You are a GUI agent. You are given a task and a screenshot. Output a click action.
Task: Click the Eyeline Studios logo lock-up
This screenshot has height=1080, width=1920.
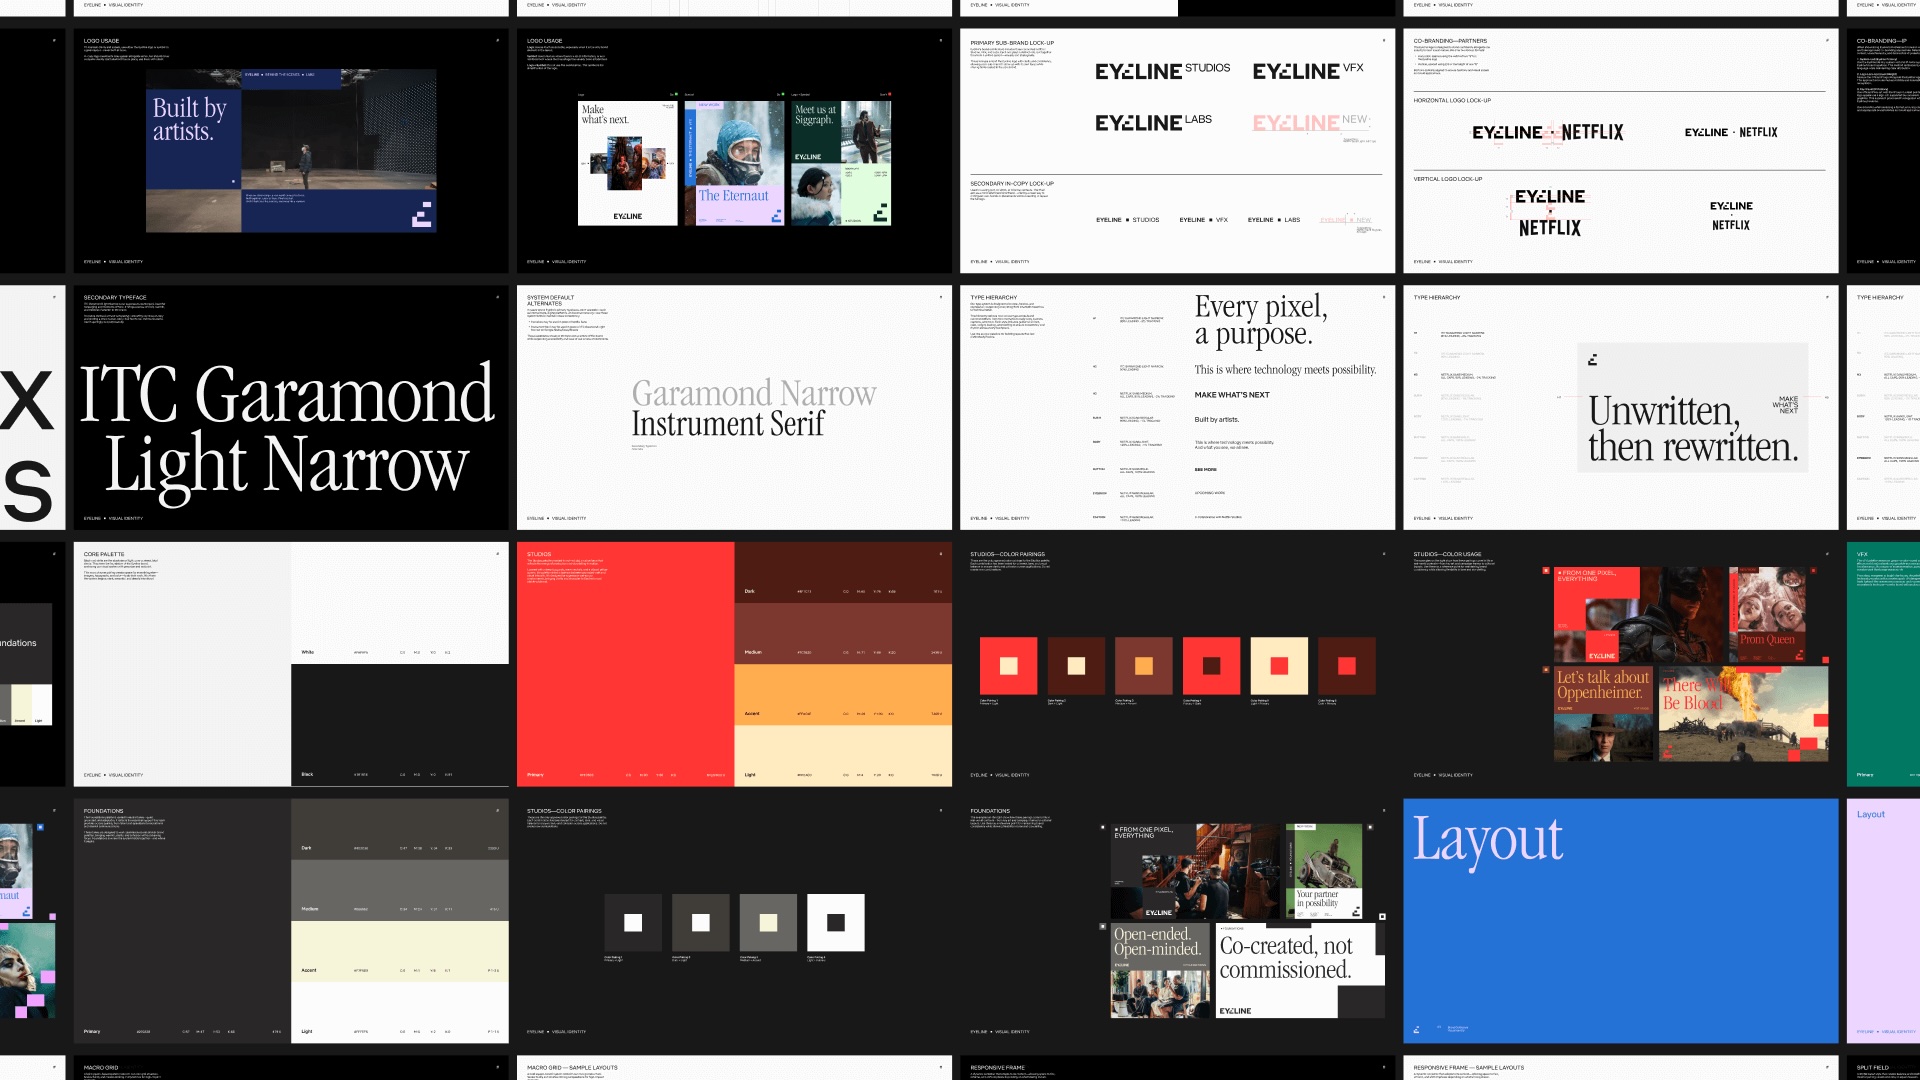coord(1162,71)
